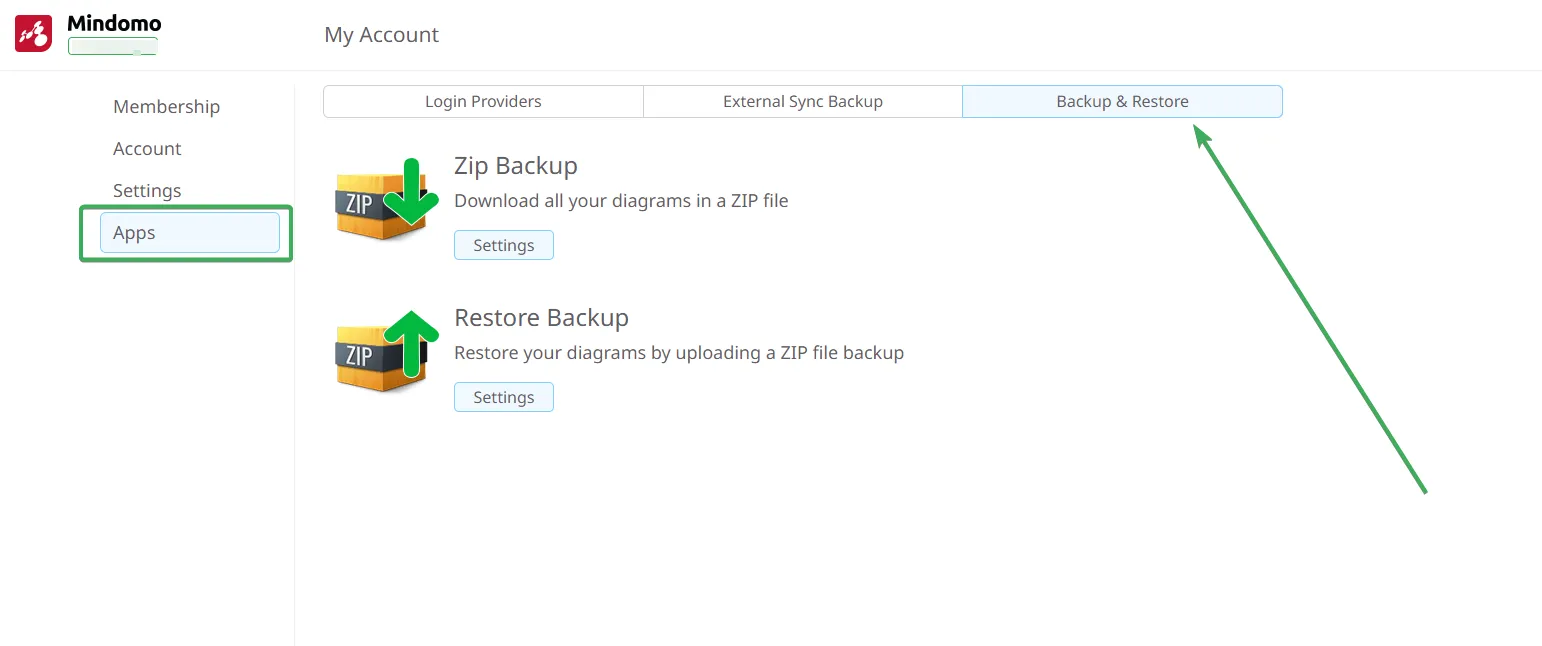
Task: Open Settings under Restore Backup
Action: tap(503, 398)
